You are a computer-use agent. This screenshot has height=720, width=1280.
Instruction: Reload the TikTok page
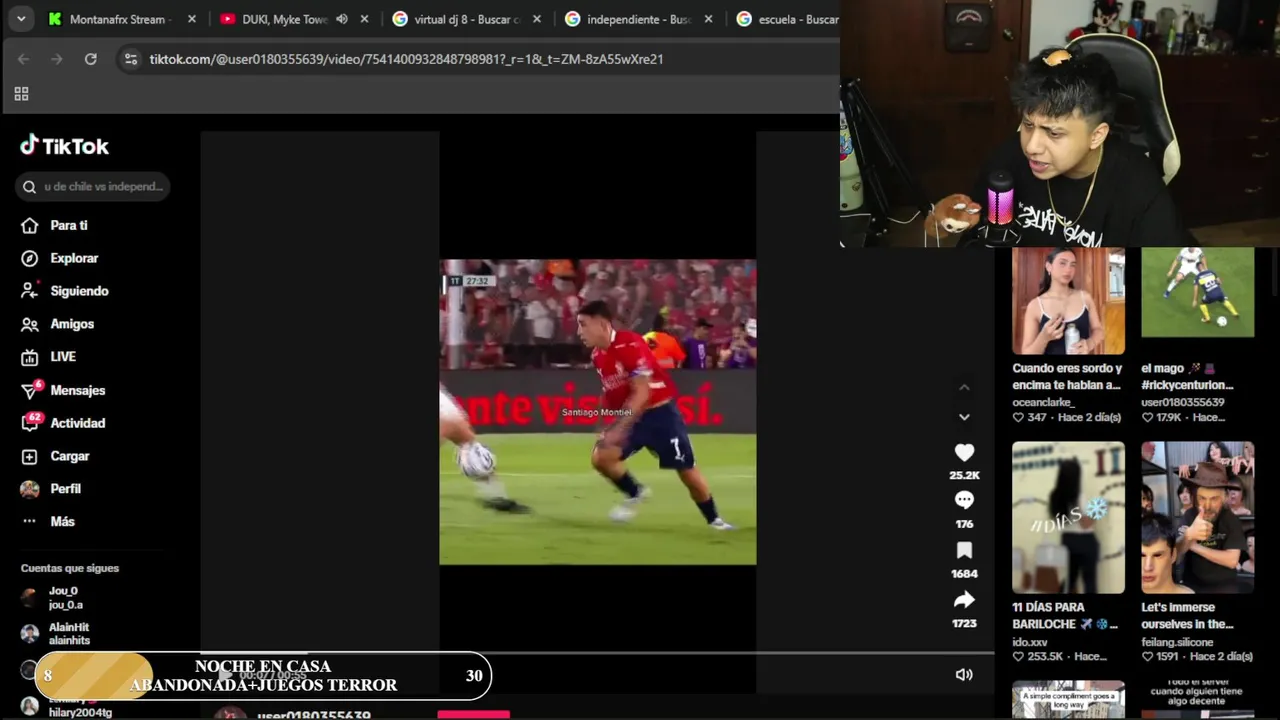91,59
